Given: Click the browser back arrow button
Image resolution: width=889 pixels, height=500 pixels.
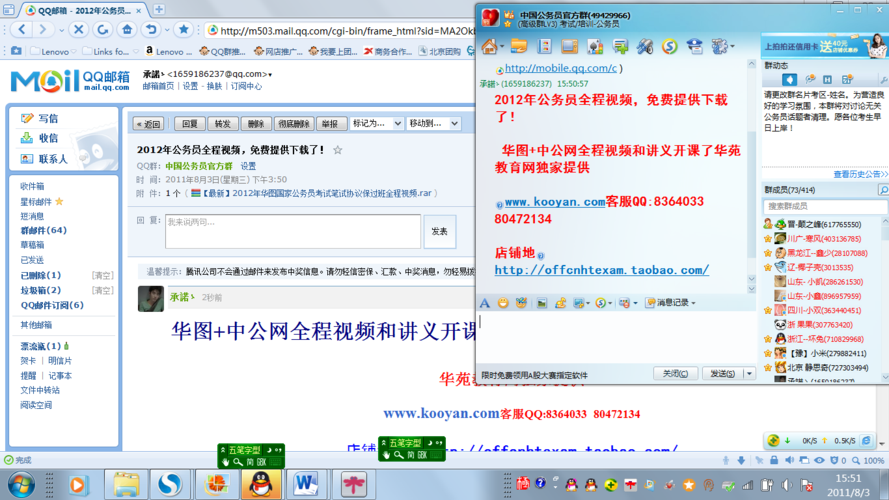Looking at the screenshot, I should [x=22, y=29].
